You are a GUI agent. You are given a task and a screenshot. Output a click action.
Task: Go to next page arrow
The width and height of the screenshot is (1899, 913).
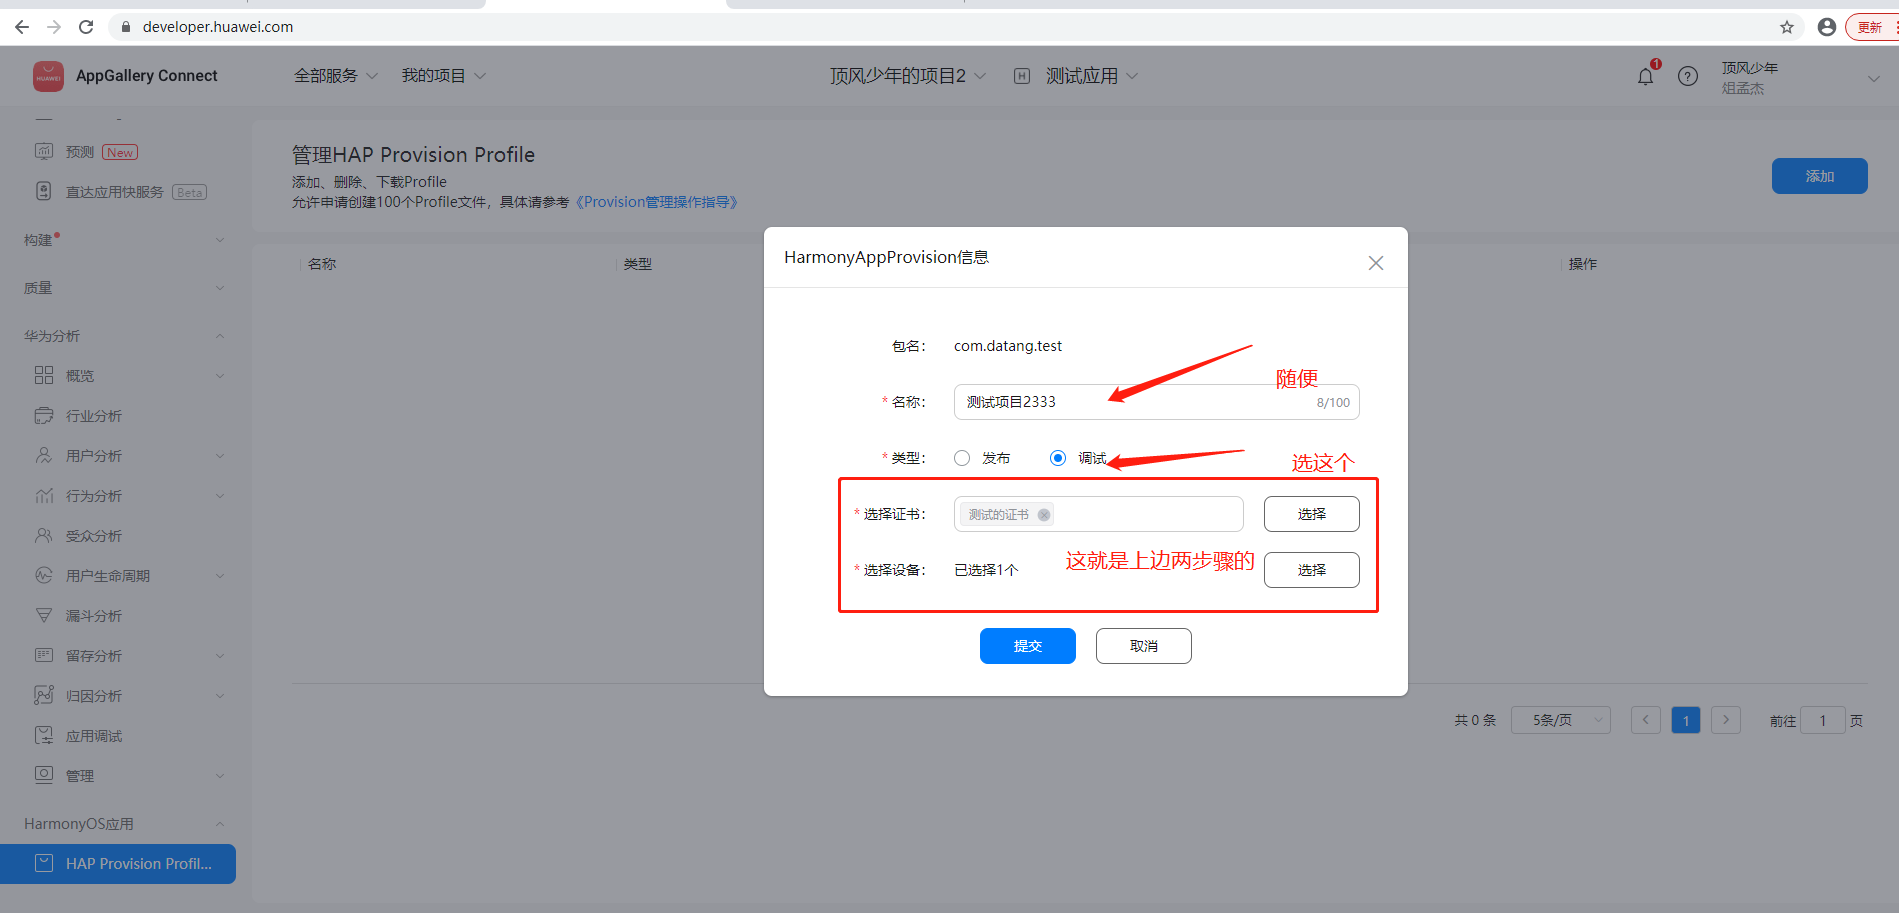coord(1726,720)
